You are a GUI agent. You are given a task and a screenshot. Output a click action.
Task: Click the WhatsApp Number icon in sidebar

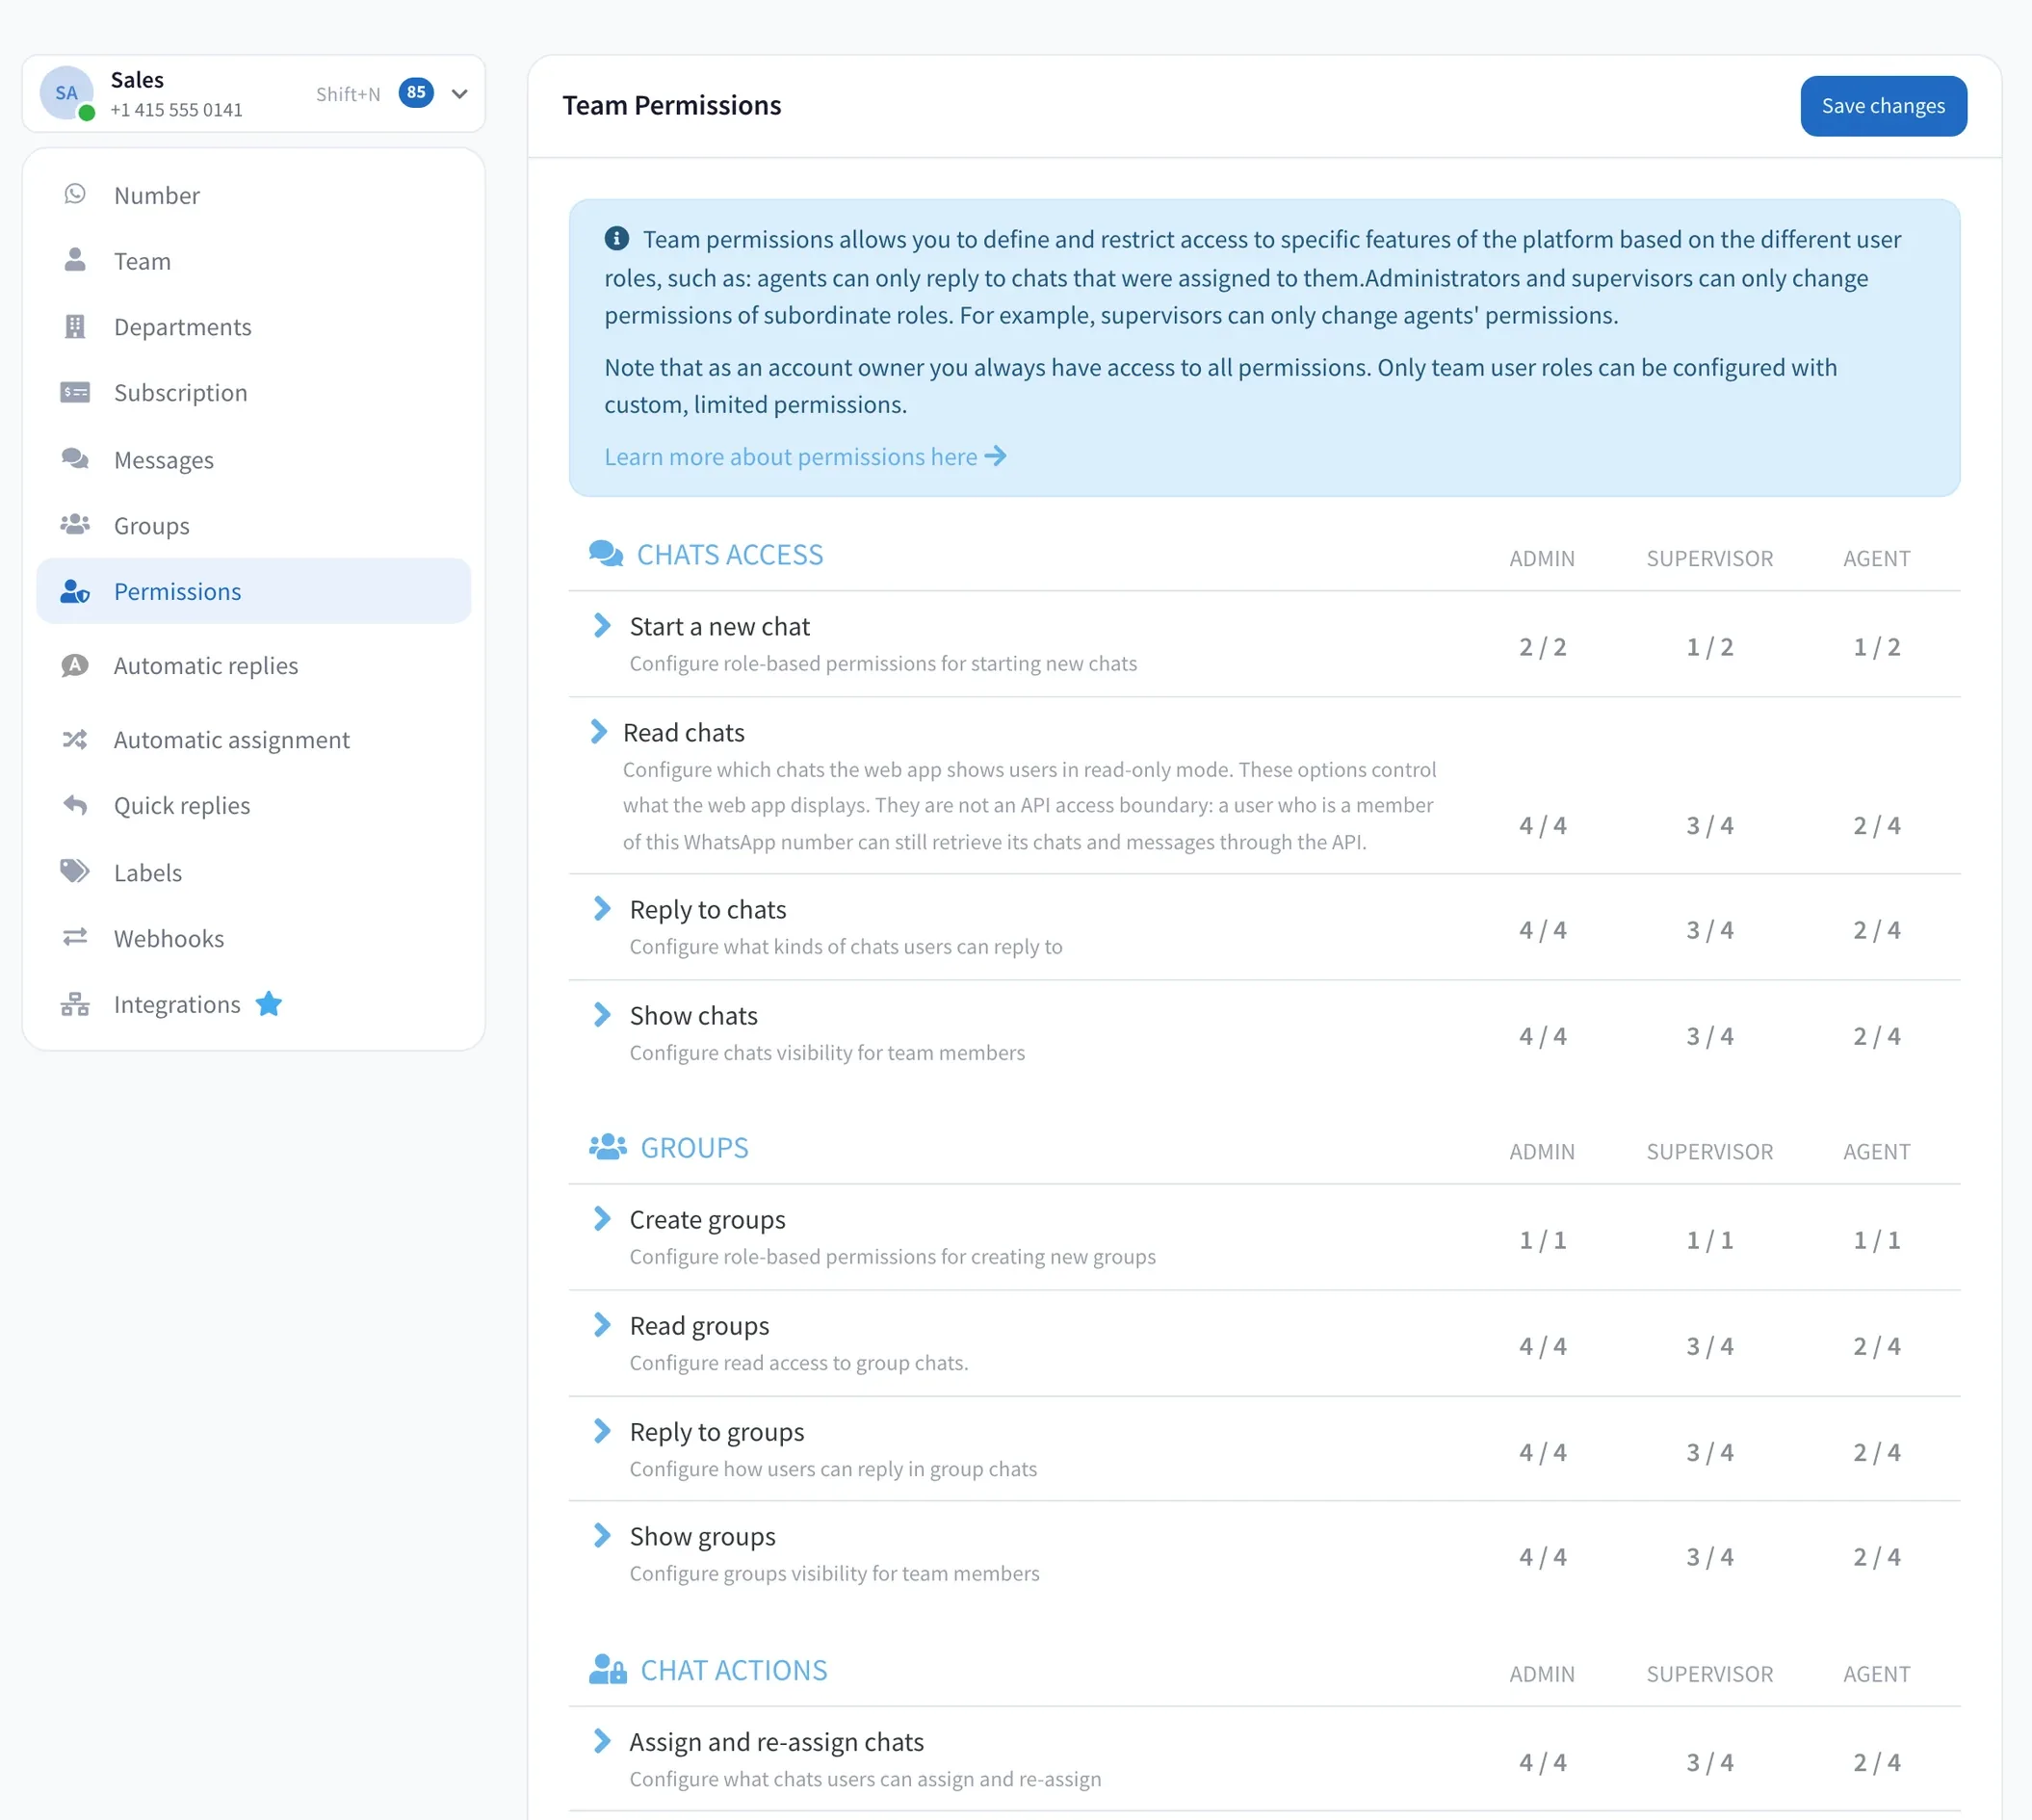[75, 194]
